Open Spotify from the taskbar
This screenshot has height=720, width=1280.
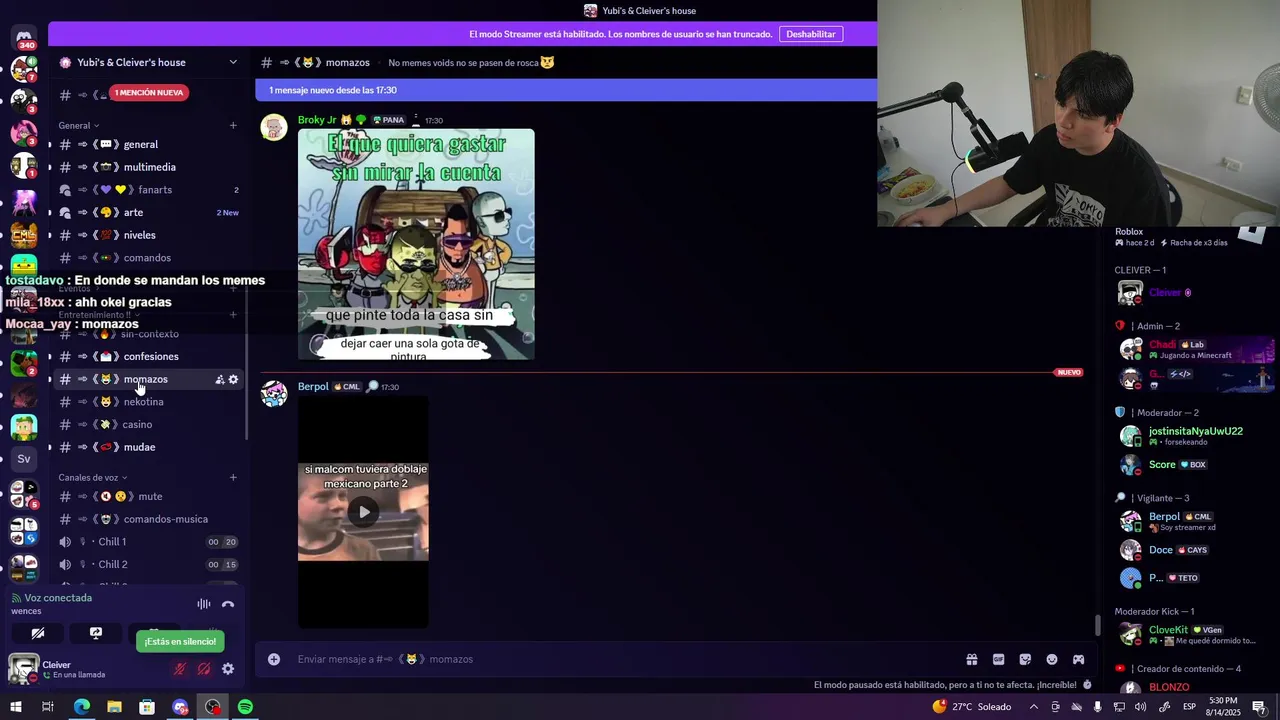point(245,707)
